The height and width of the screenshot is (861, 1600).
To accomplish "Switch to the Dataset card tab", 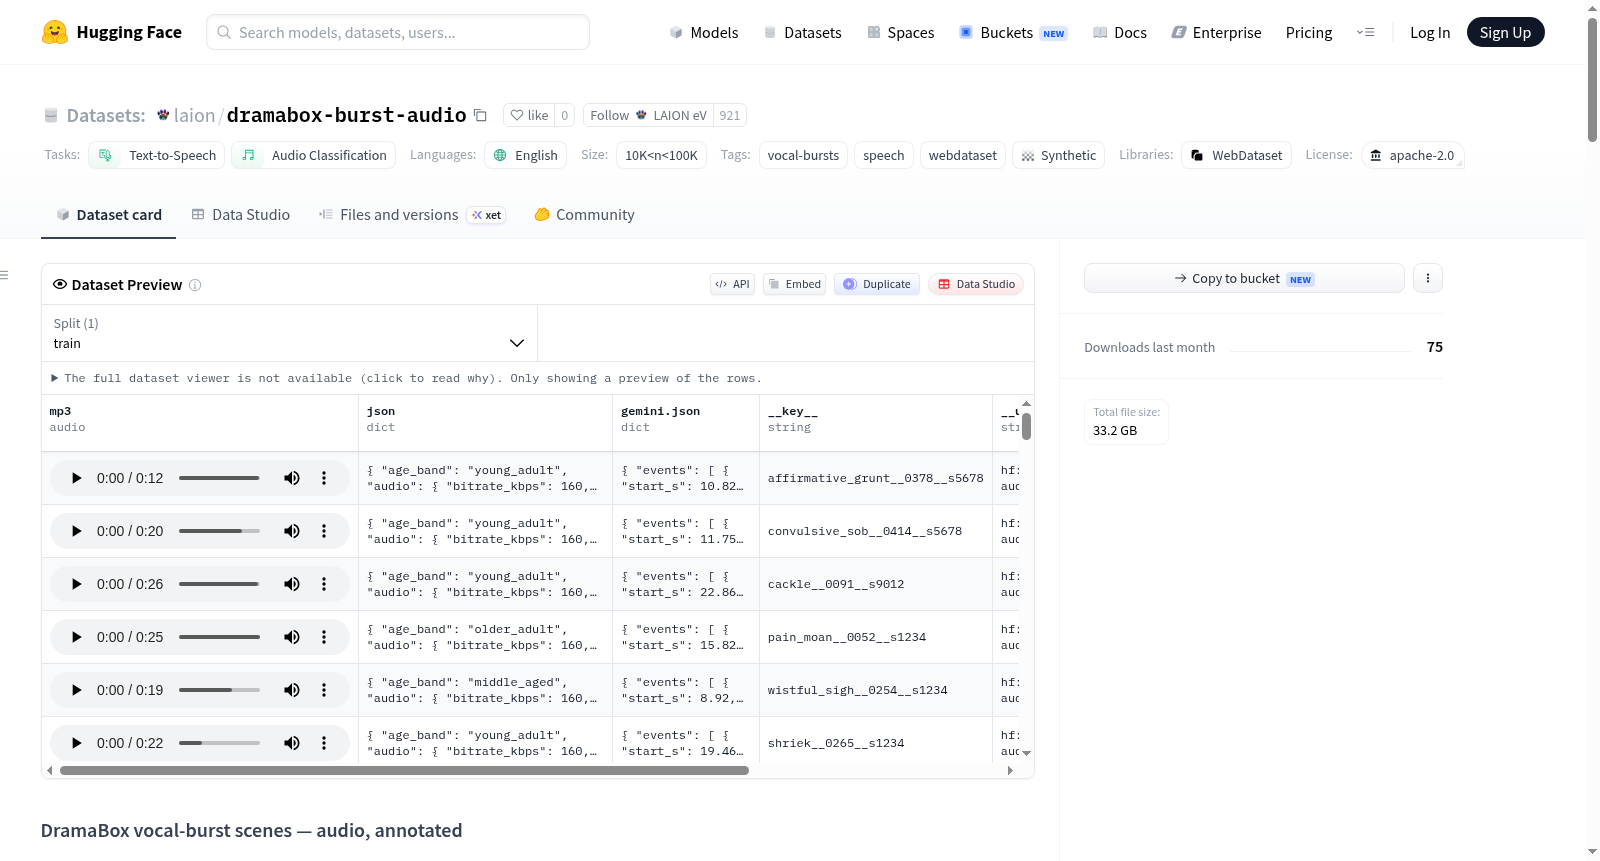I will pos(109,215).
